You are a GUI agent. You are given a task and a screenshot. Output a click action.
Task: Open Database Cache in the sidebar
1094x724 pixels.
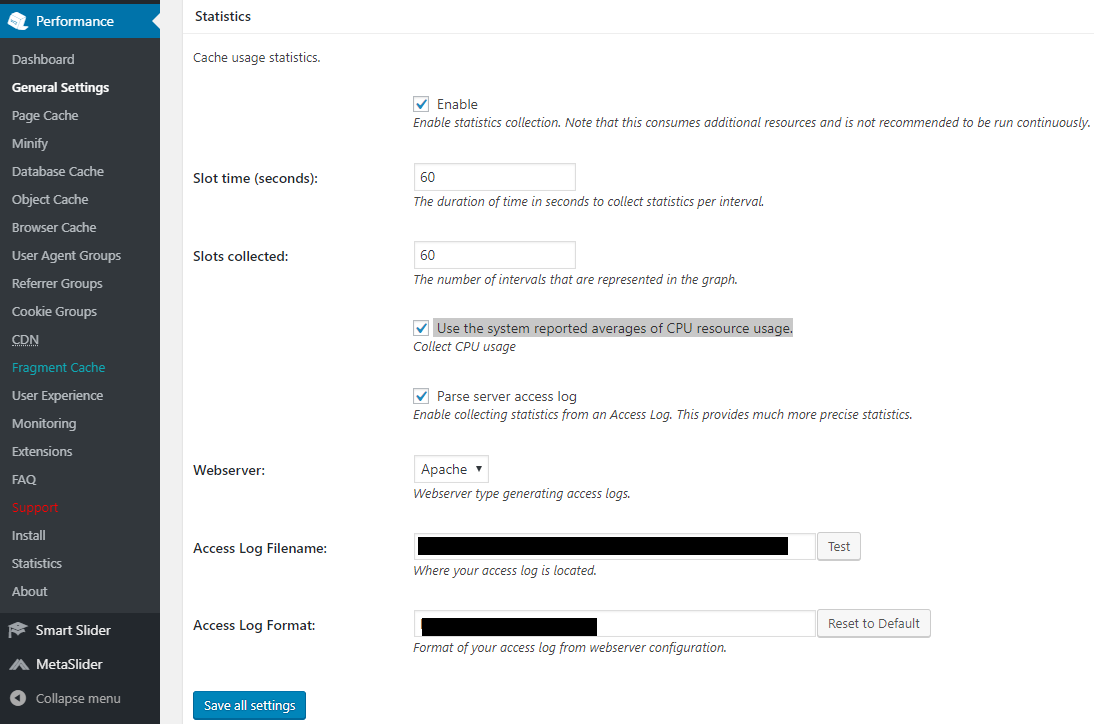(x=57, y=171)
